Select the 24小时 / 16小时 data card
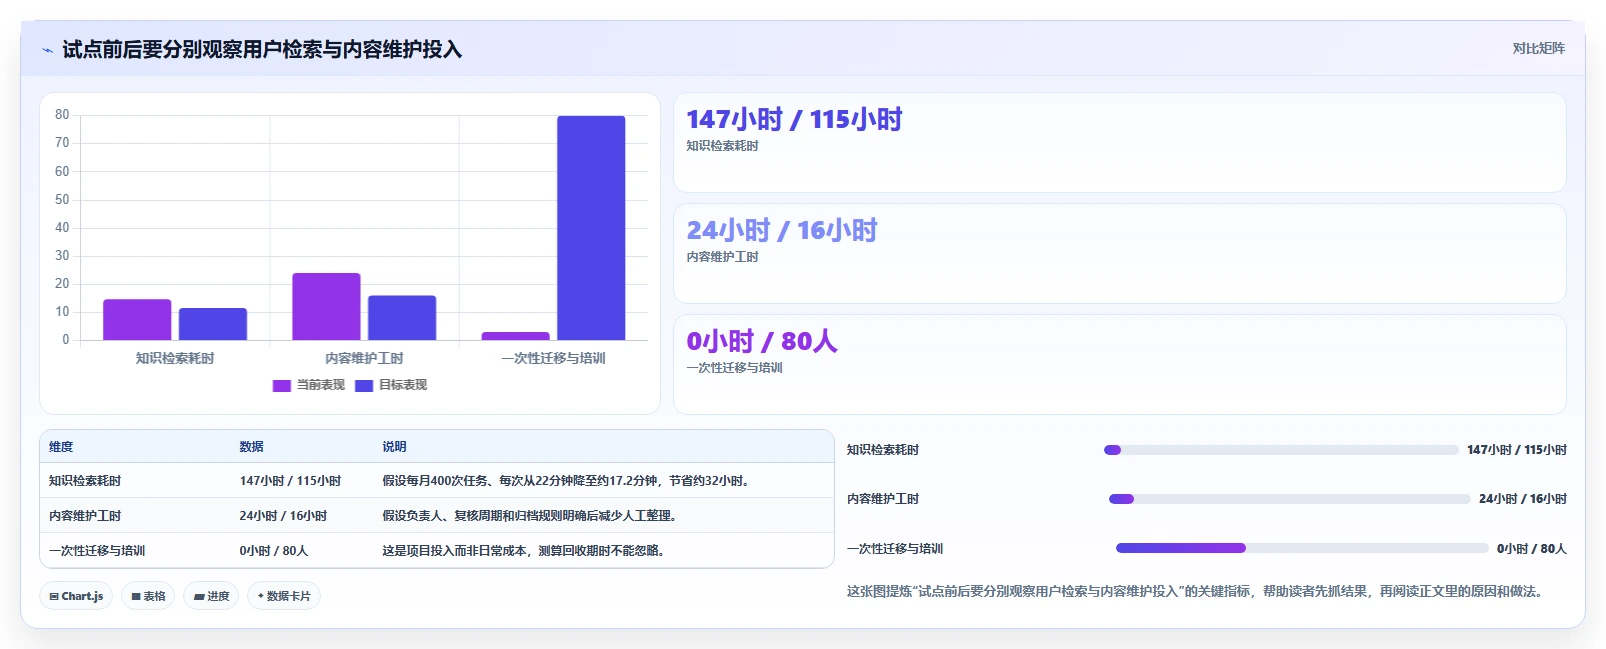Screen dimensions: 1606x649 pyautogui.click(x=1120, y=254)
